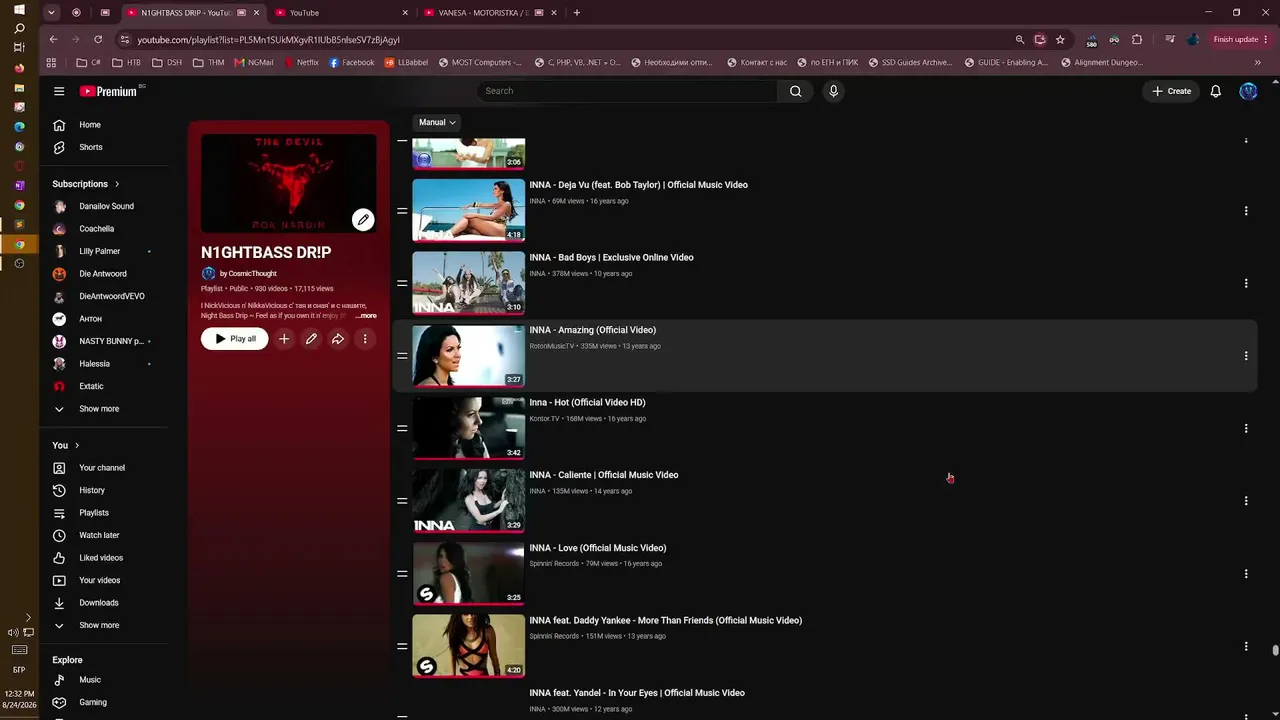Play the INNA - Caliente video thumbnail
The height and width of the screenshot is (720, 1280).
click(469, 501)
